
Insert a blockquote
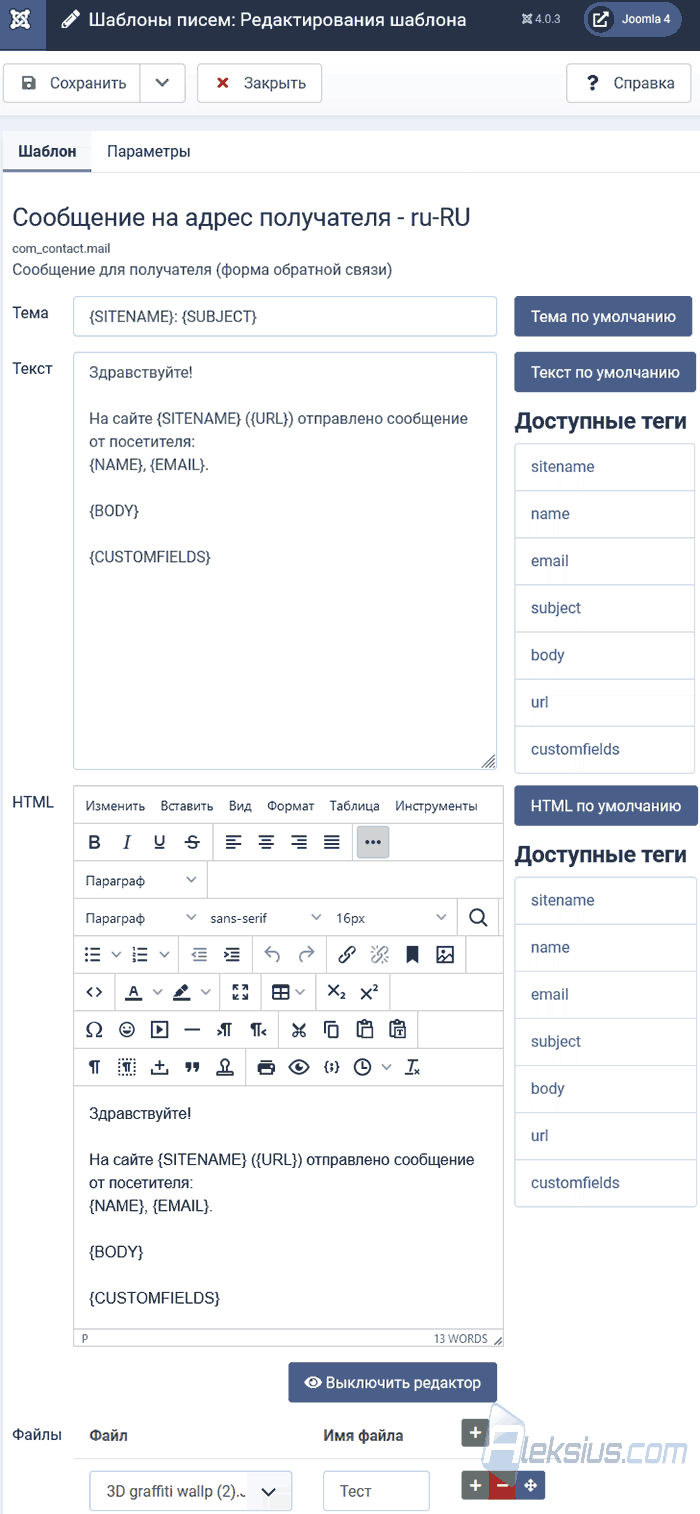192,1067
